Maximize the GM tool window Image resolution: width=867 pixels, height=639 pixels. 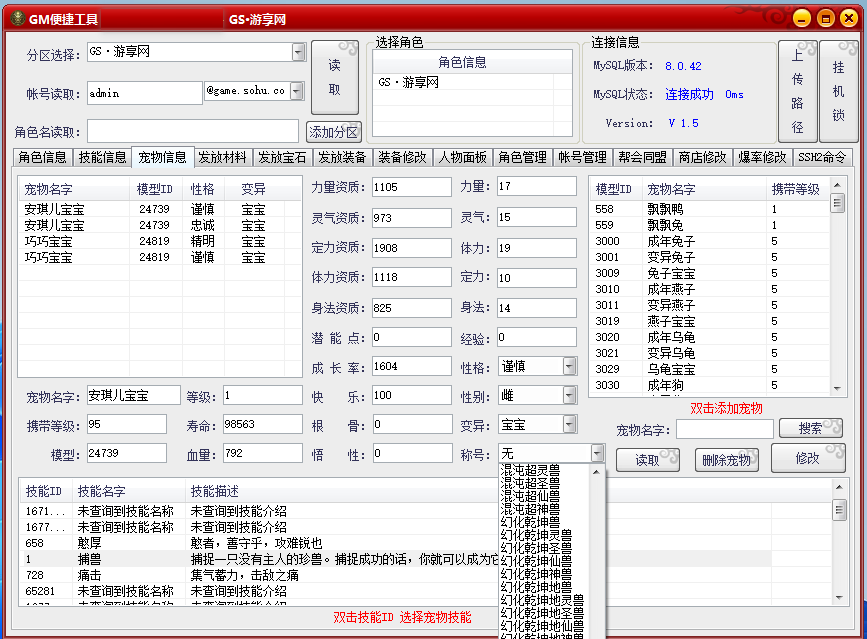(825, 18)
